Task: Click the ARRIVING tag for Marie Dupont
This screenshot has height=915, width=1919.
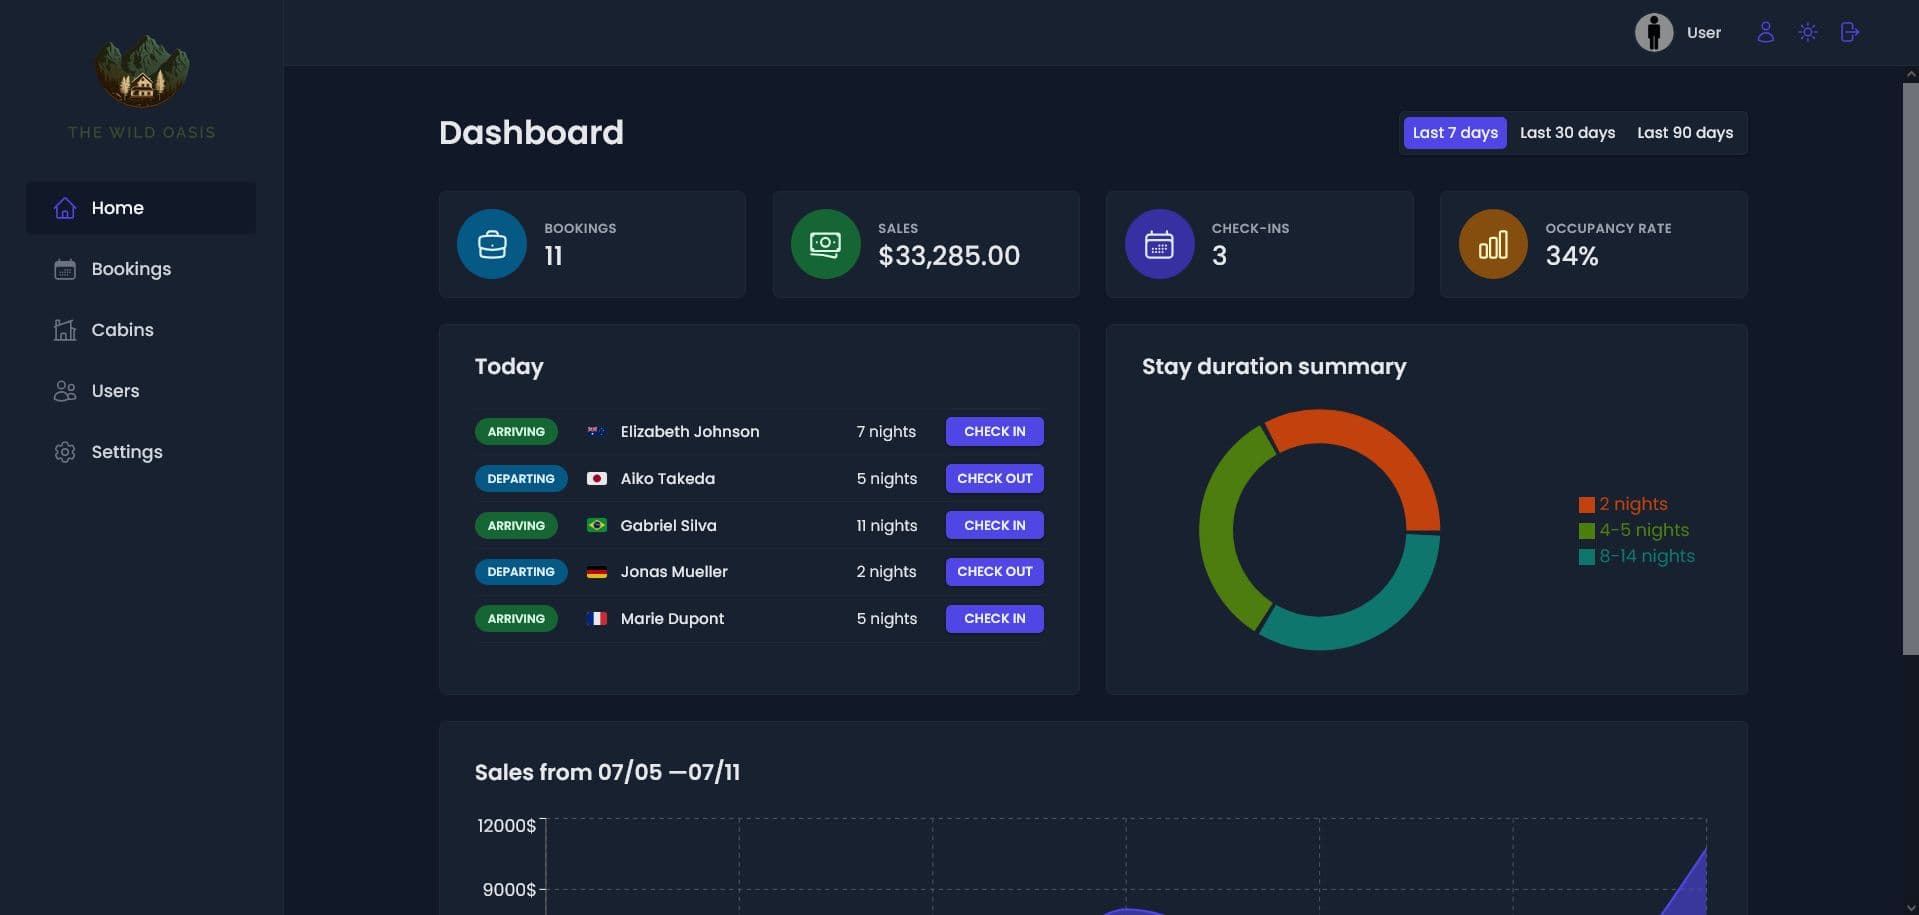Action: click(x=516, y=619)
